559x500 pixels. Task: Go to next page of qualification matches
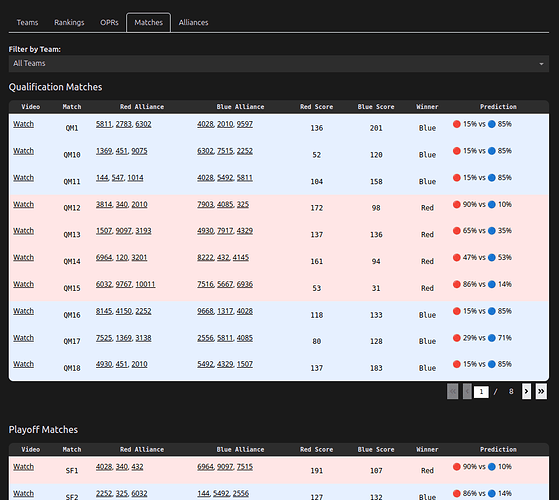pyautogui.click(x=526, y=392)
